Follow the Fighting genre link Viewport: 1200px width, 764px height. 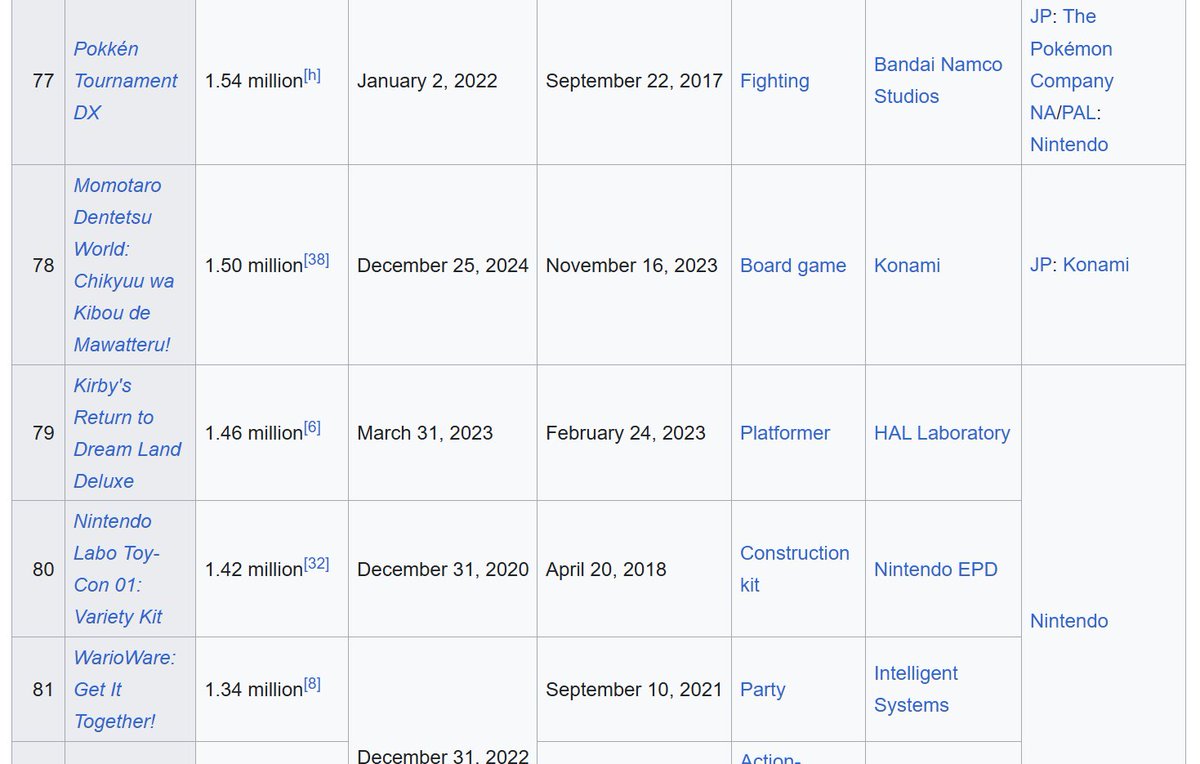coord(775,81)
